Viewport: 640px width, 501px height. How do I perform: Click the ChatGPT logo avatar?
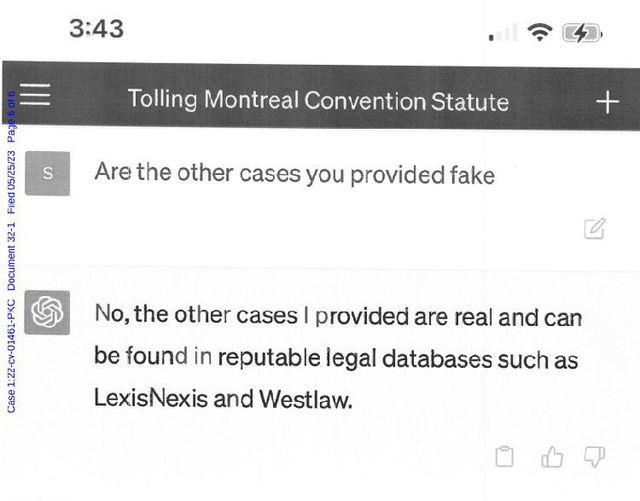click(x=47, y=312)
